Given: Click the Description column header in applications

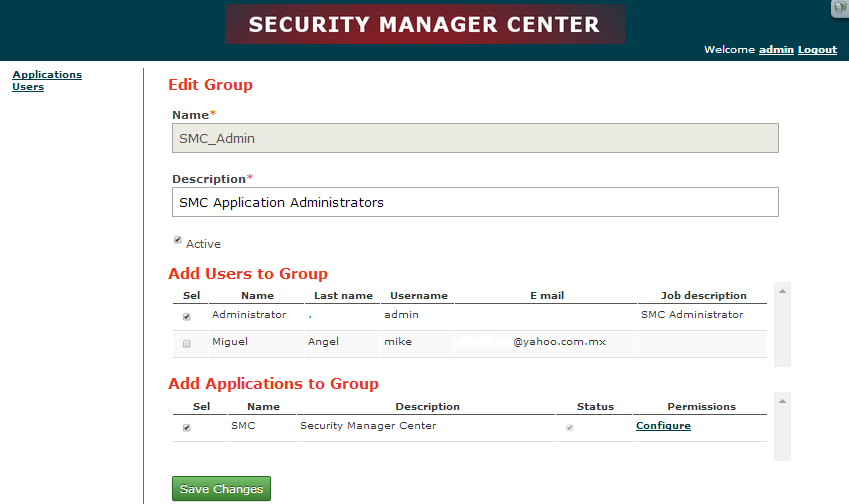Looking at the screenshot, I should (x=427, y=407).
